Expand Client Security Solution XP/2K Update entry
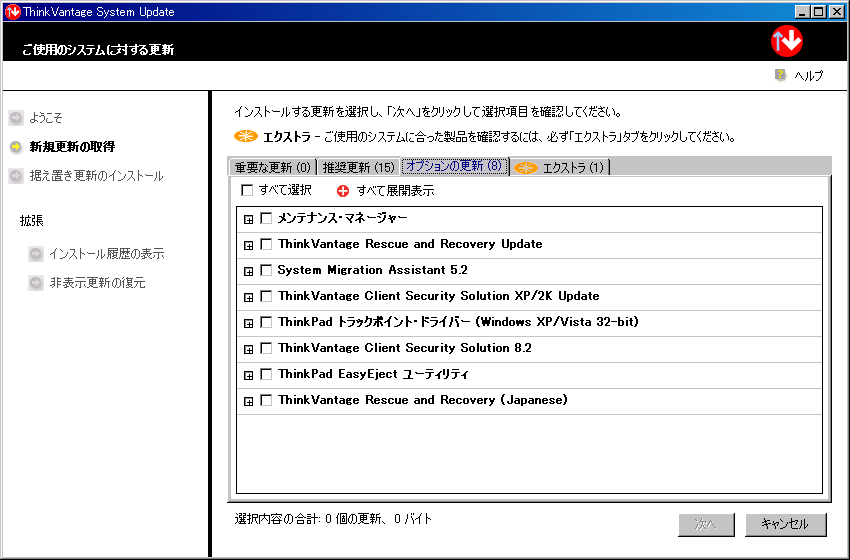The image size is (850, 560). click(x=248, y=298)
